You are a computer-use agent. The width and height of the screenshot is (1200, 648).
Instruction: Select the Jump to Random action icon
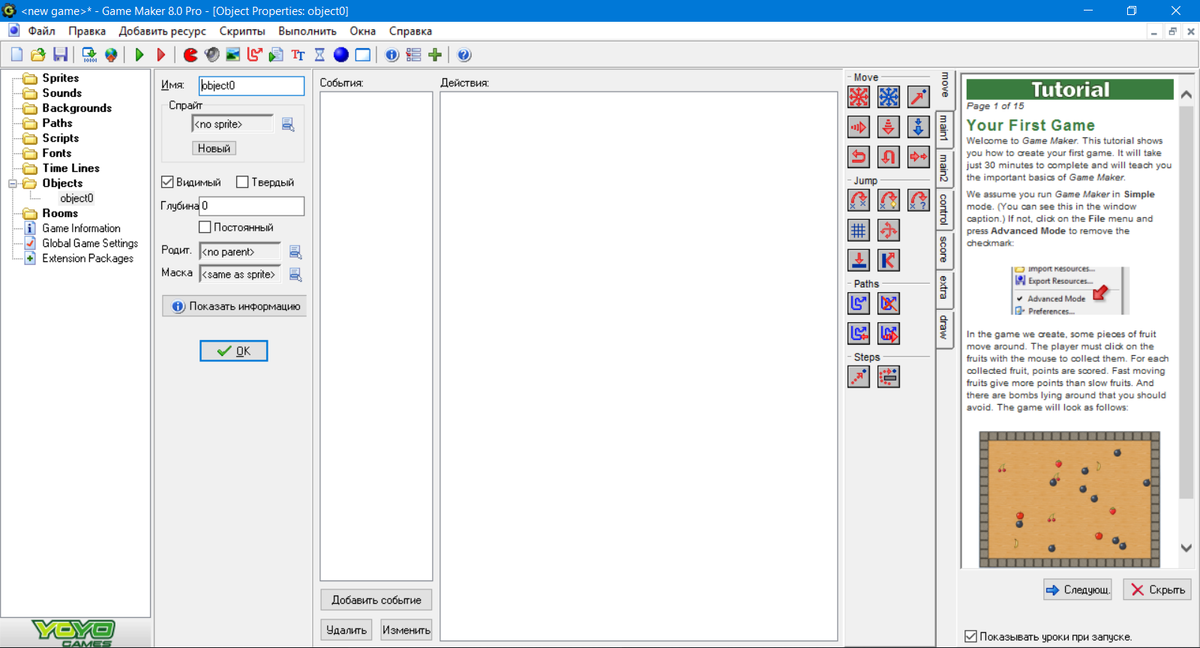[x=919, y=200]
